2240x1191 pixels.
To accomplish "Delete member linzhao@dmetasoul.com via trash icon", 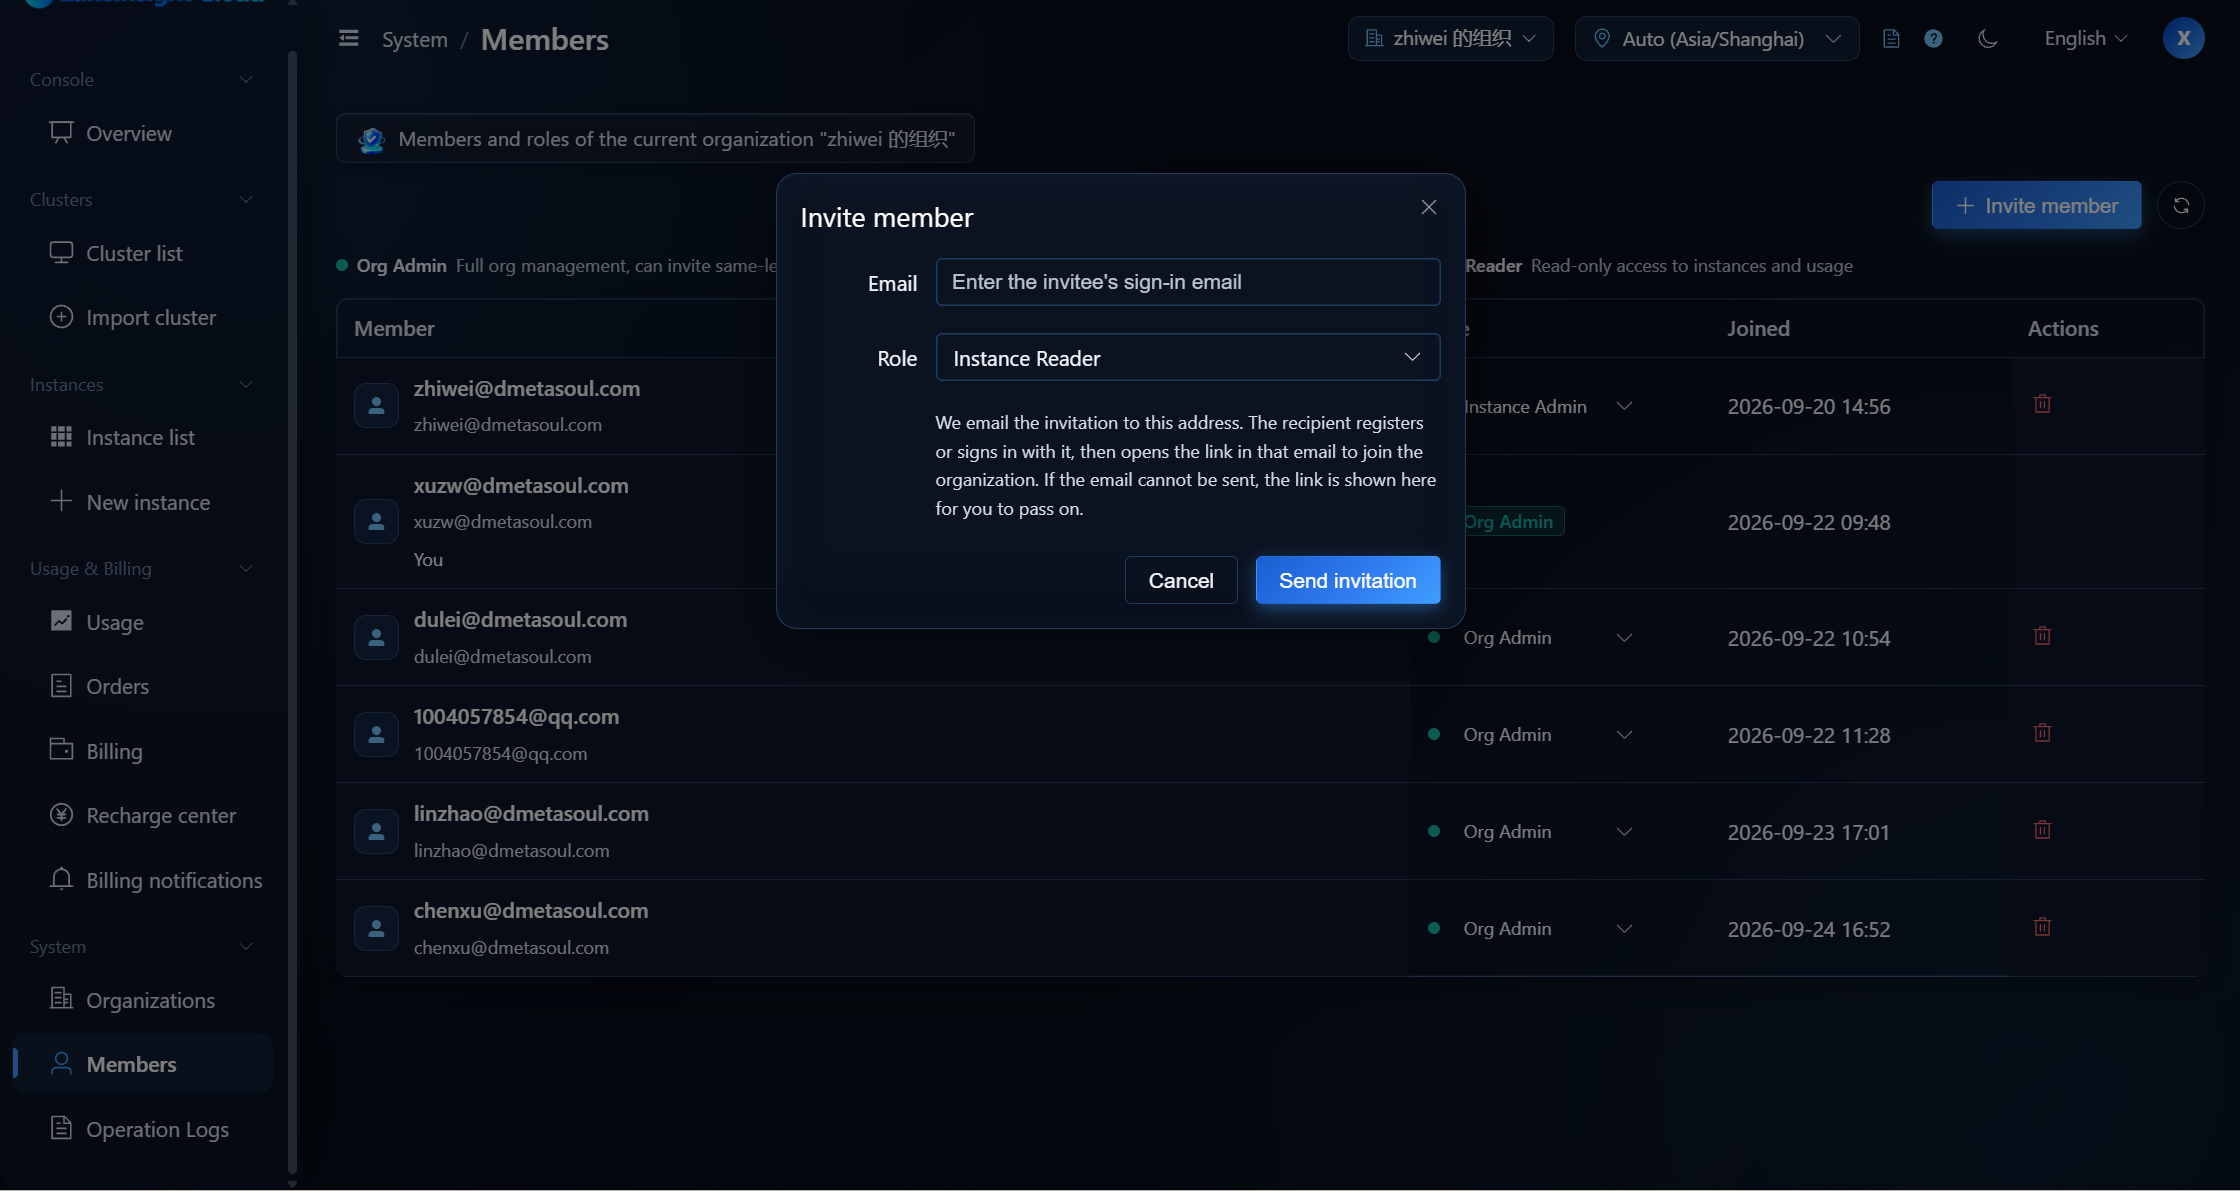I will click(x=2042, y=830).
